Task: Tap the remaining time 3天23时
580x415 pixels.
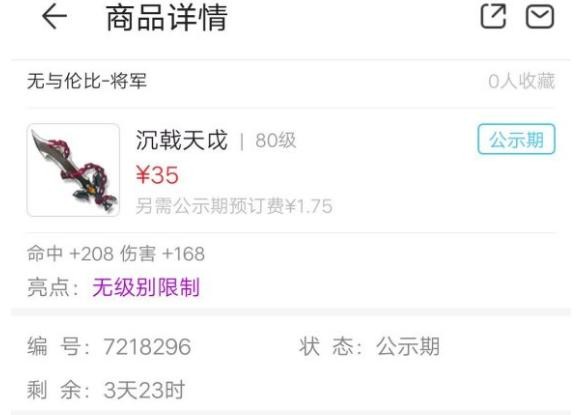Action: (144, 390)
